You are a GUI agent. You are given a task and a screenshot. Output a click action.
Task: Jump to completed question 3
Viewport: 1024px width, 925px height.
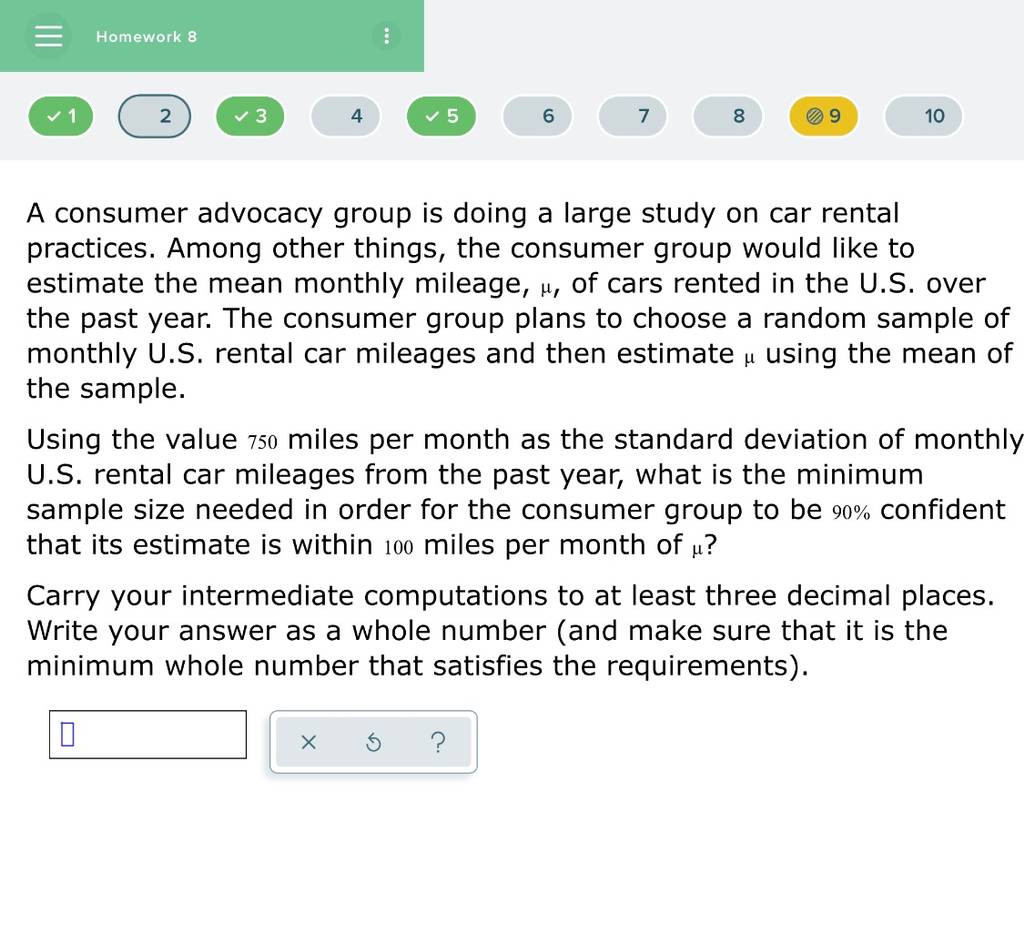point(250,116)
